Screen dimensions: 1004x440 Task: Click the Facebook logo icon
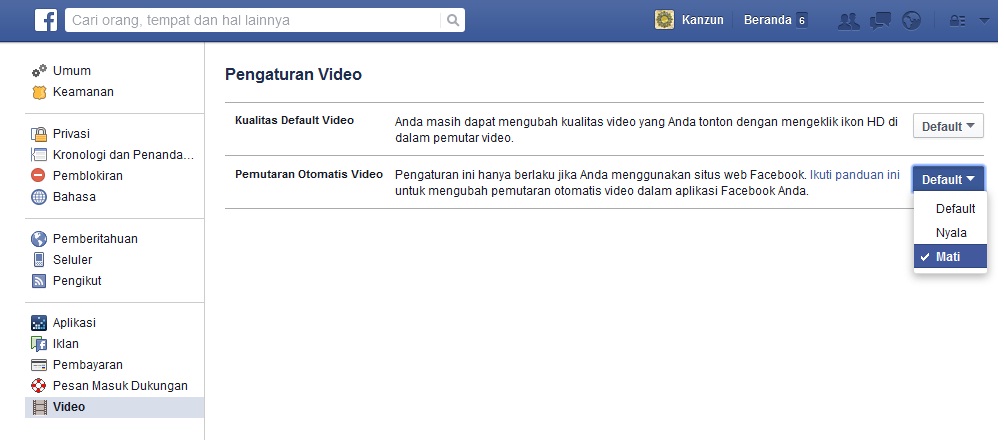coord(45,20)
